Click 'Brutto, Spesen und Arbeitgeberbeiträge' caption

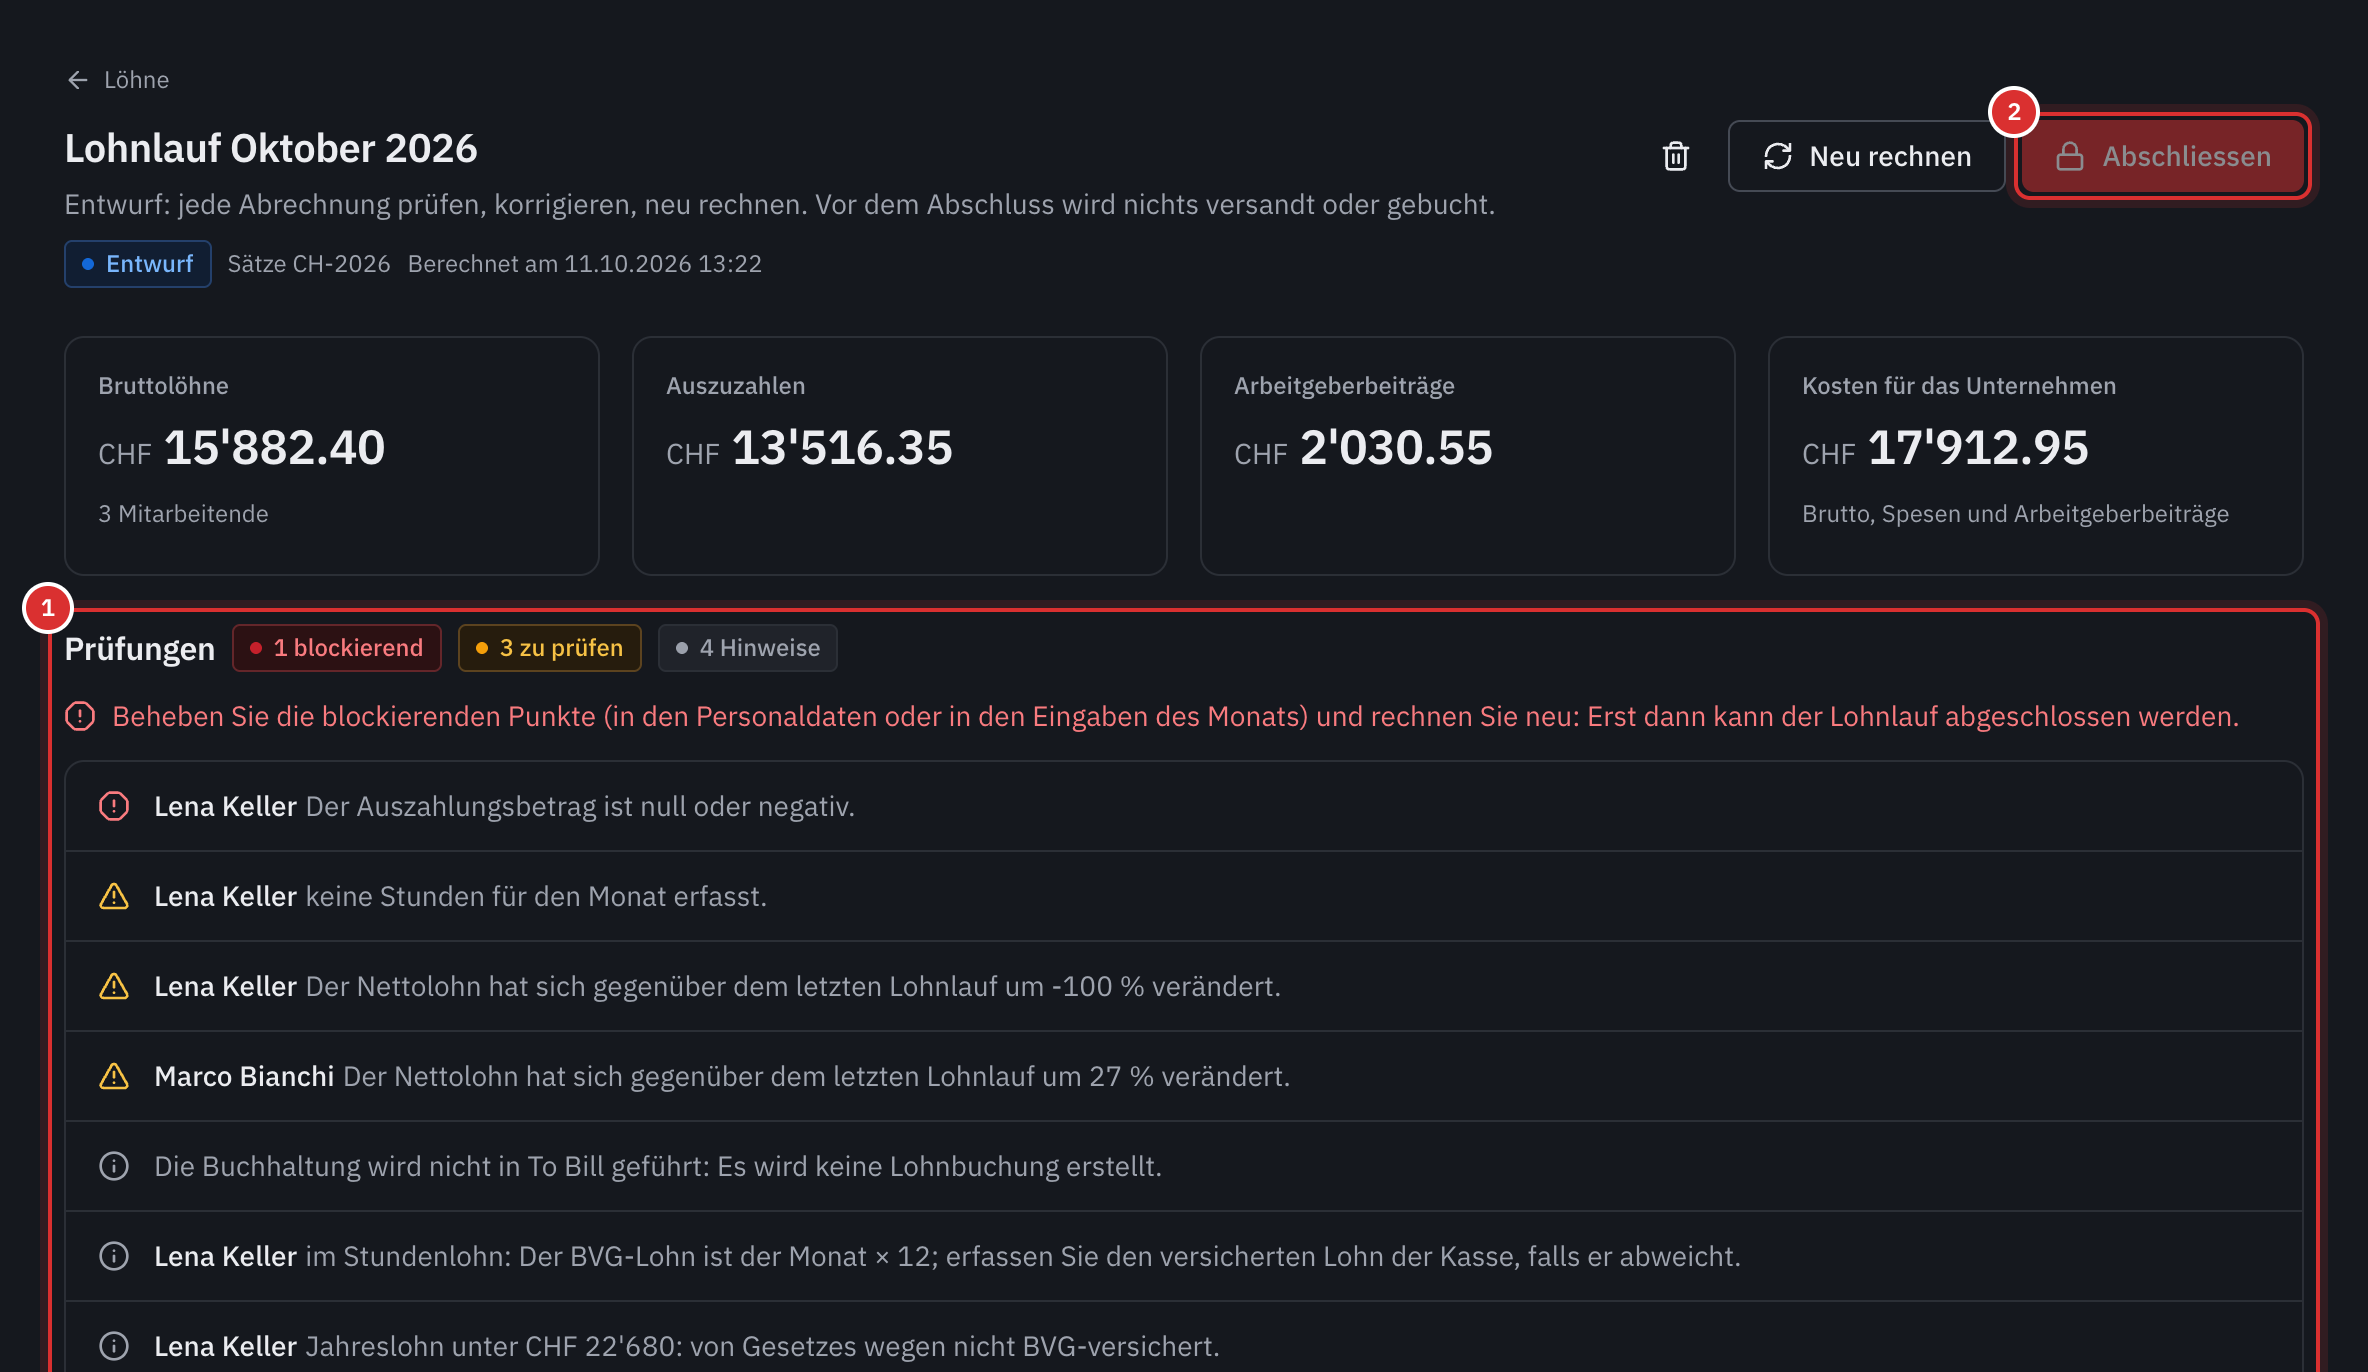coord(2015,514)
